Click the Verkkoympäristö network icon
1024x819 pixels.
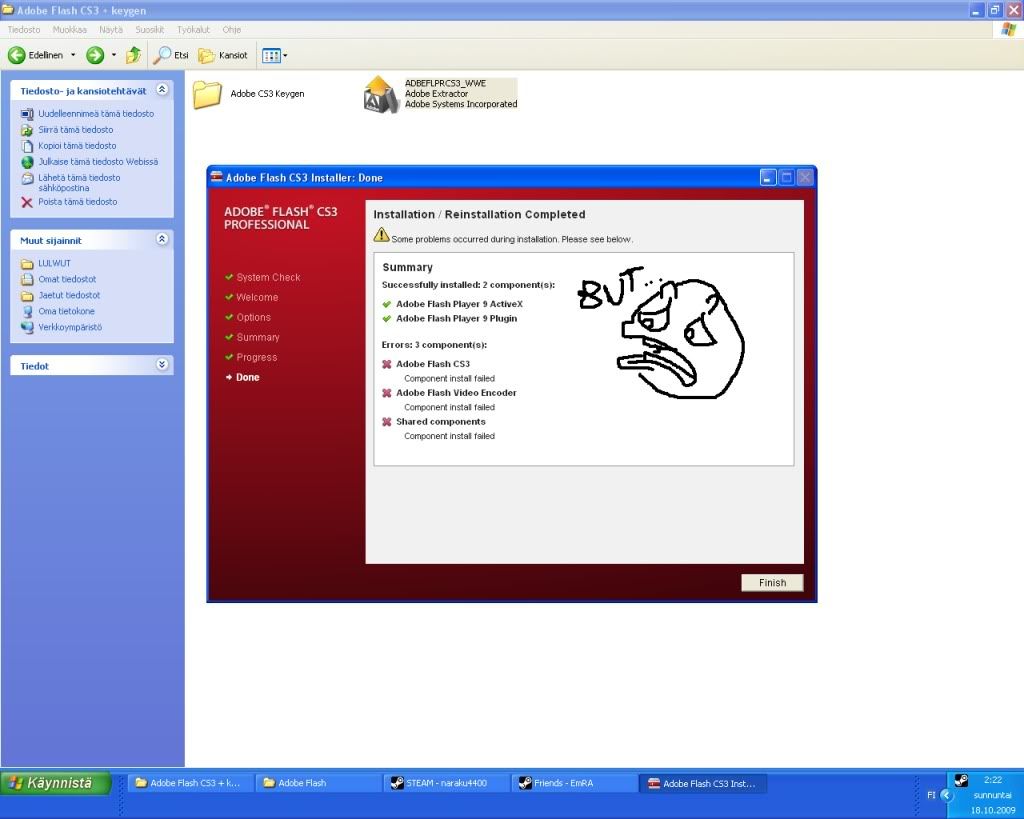pyautogui.click(x=27, y=327)
